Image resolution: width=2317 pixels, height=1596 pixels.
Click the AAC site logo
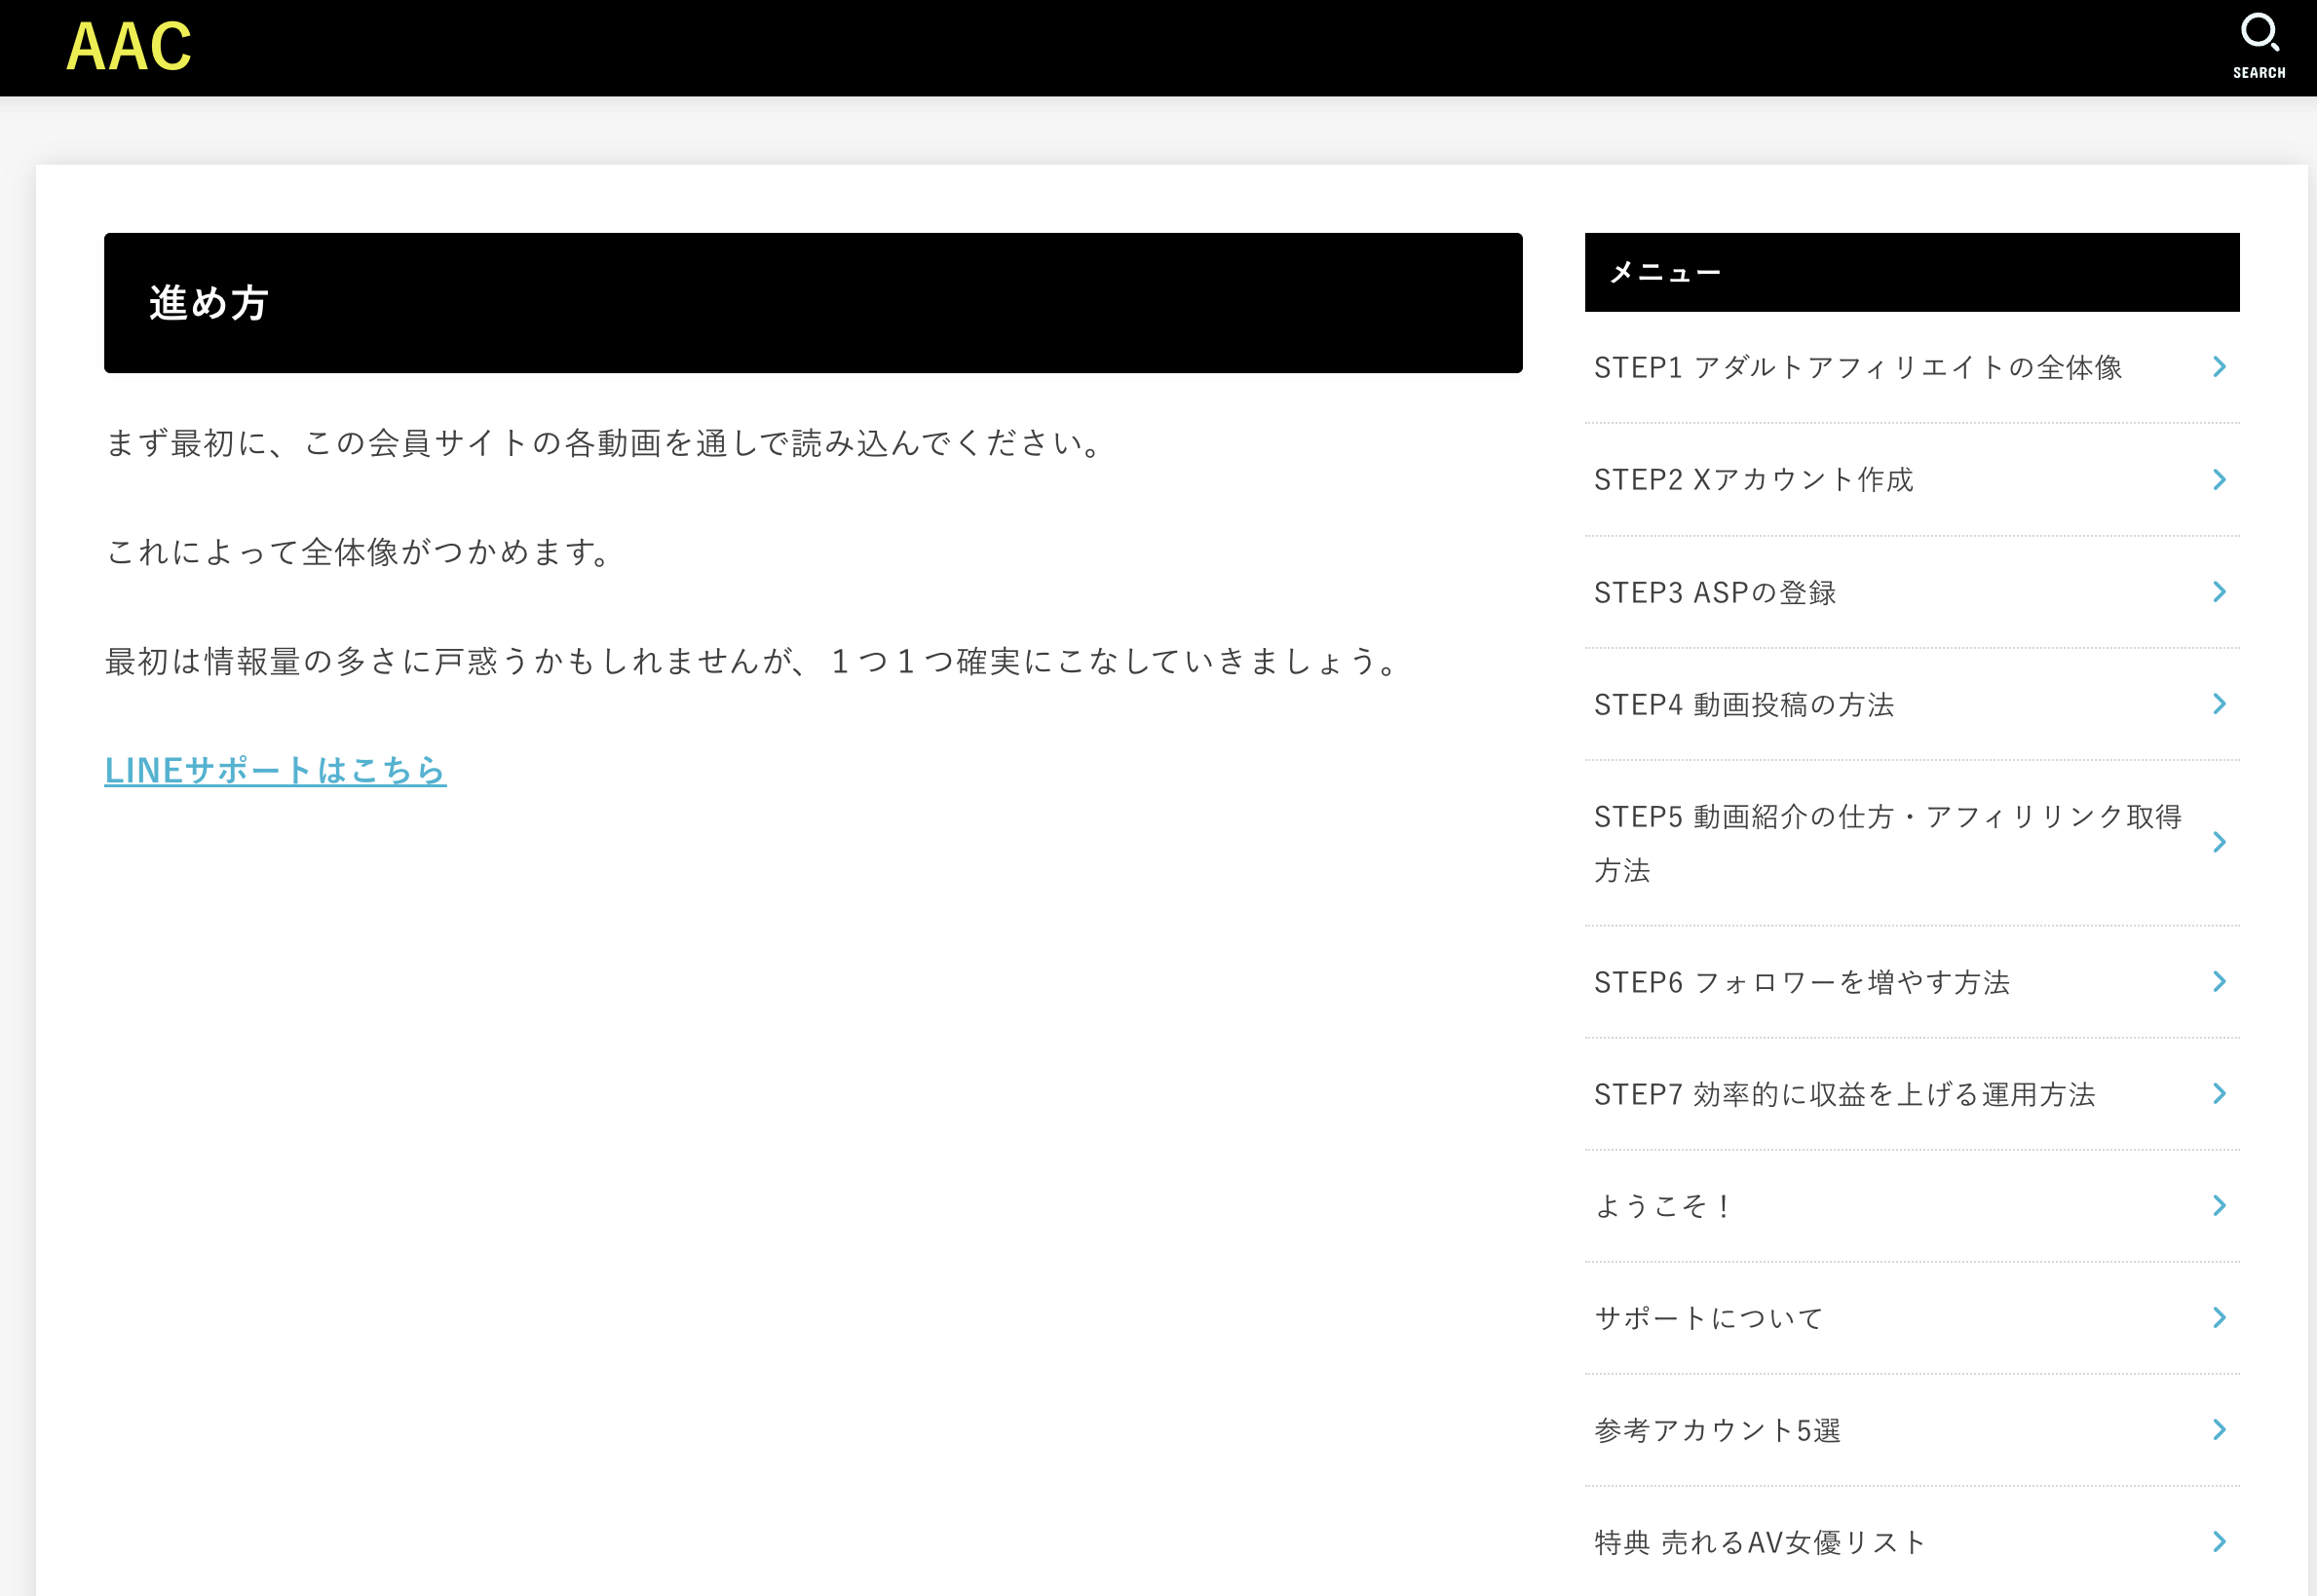pyautogui.click(x=129, y=47)
